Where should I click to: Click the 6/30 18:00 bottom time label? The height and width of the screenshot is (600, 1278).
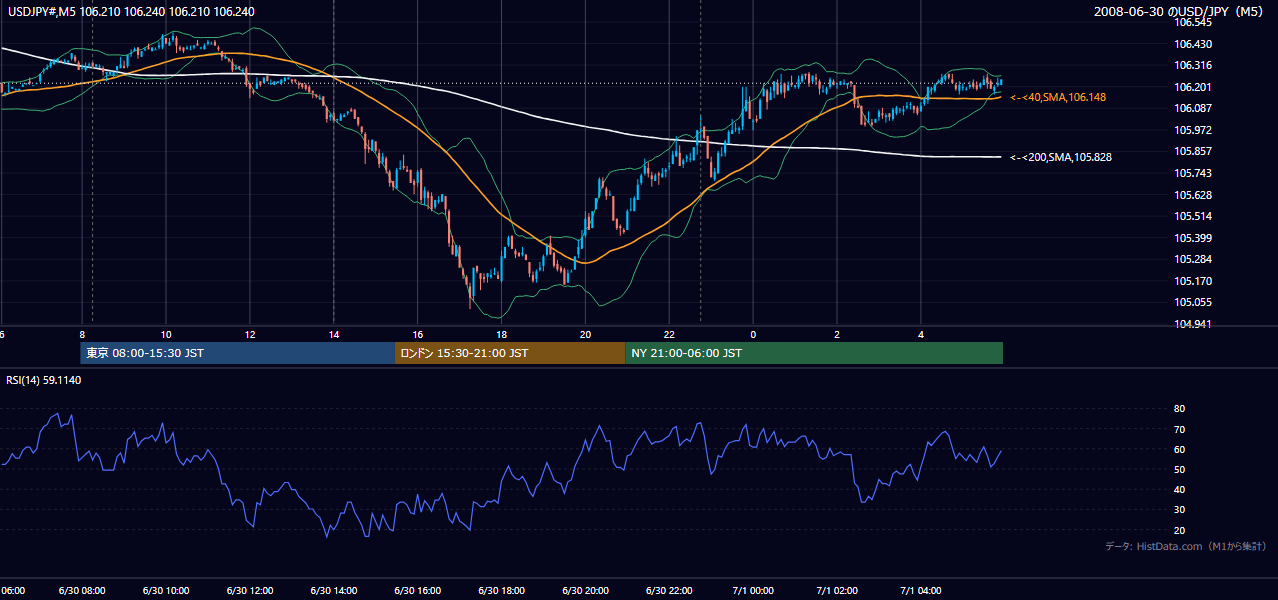click(503, 591)
